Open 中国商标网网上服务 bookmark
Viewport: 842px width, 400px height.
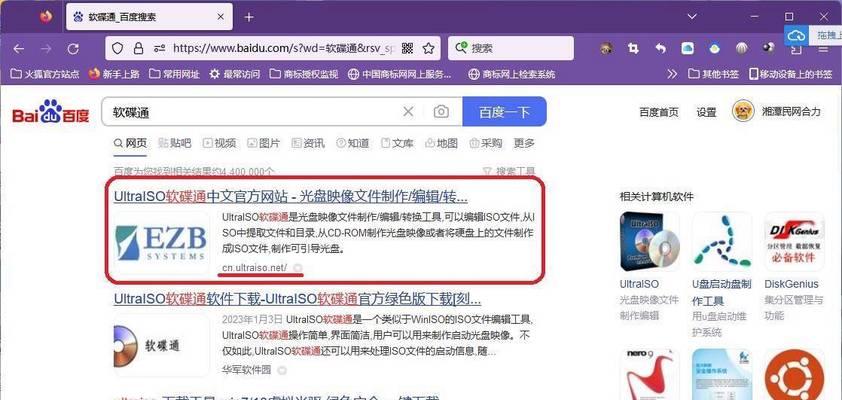[400, 74]
